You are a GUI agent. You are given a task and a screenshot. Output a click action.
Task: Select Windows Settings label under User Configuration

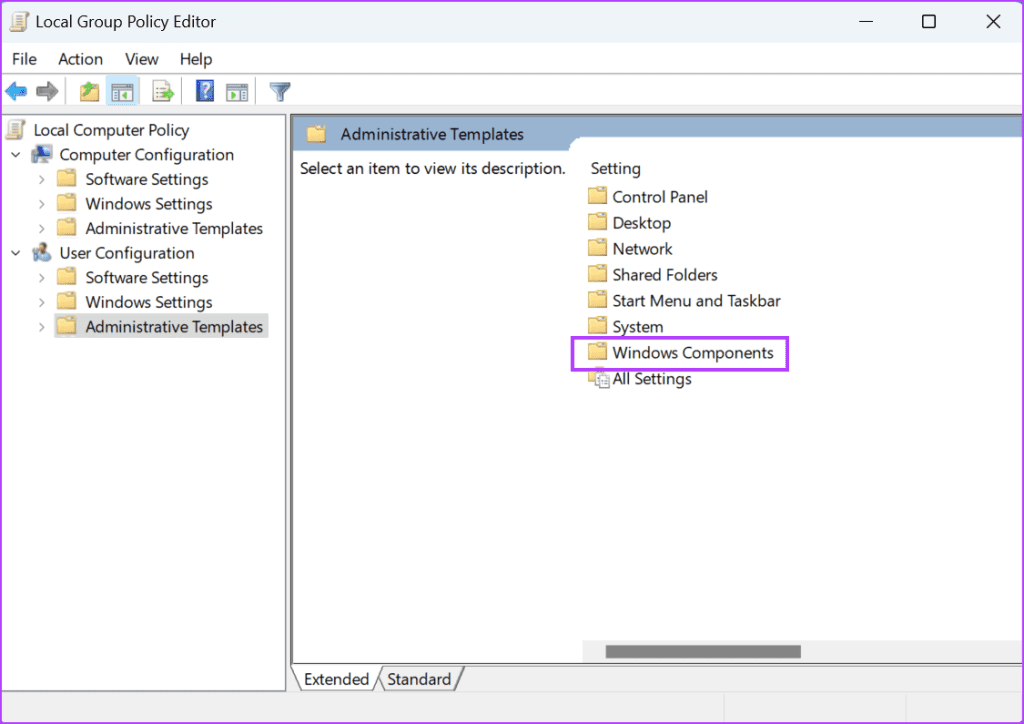(x=149, y=302)
